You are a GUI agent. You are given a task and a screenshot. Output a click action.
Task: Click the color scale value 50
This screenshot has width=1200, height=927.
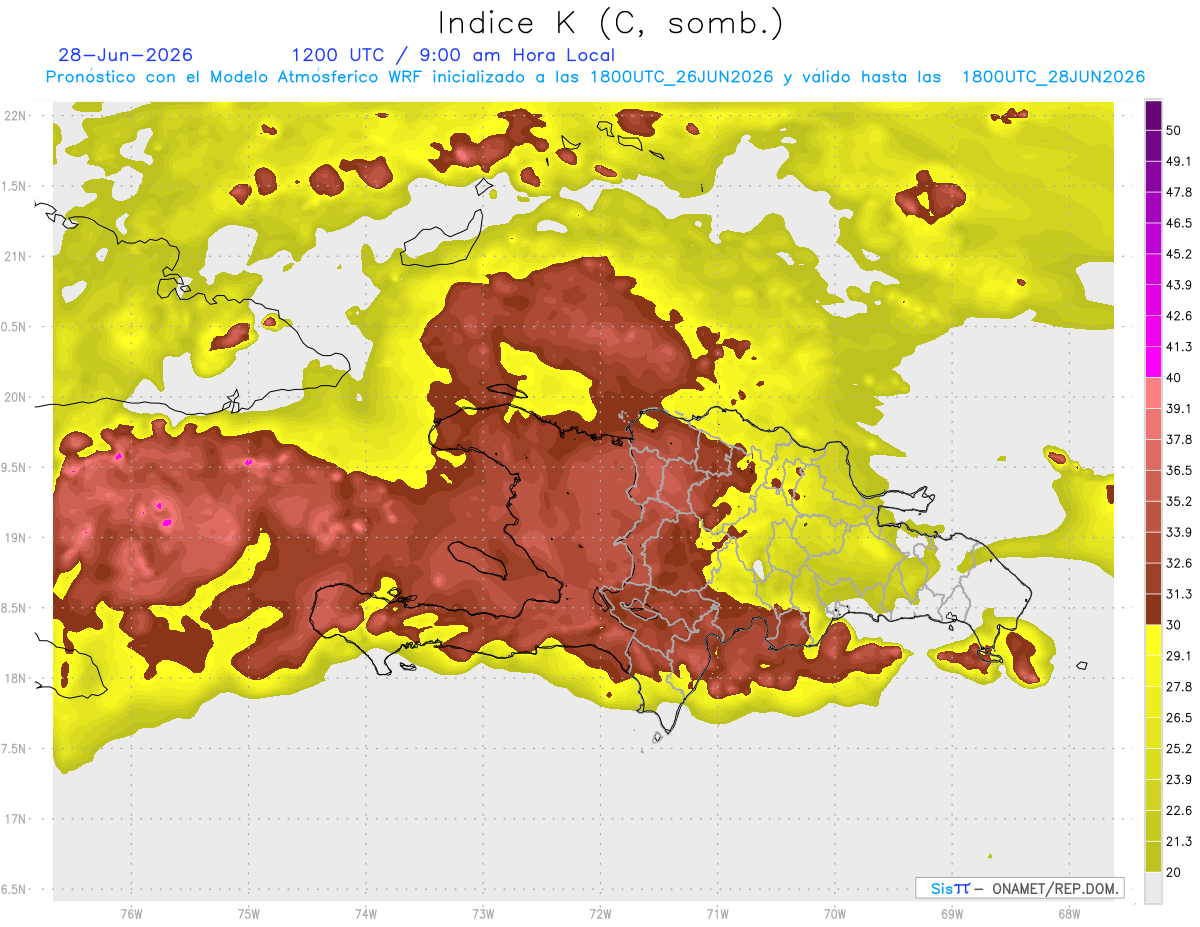pyautogui.click(x=1174, y=130)
